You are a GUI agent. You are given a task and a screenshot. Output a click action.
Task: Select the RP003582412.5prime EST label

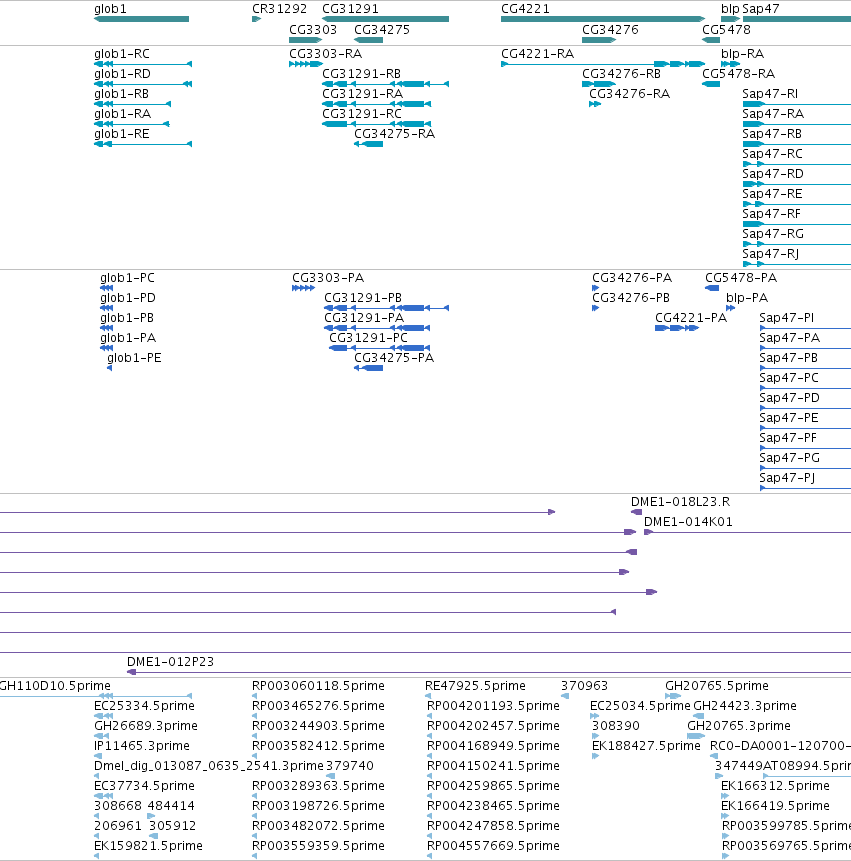point(318,746)
